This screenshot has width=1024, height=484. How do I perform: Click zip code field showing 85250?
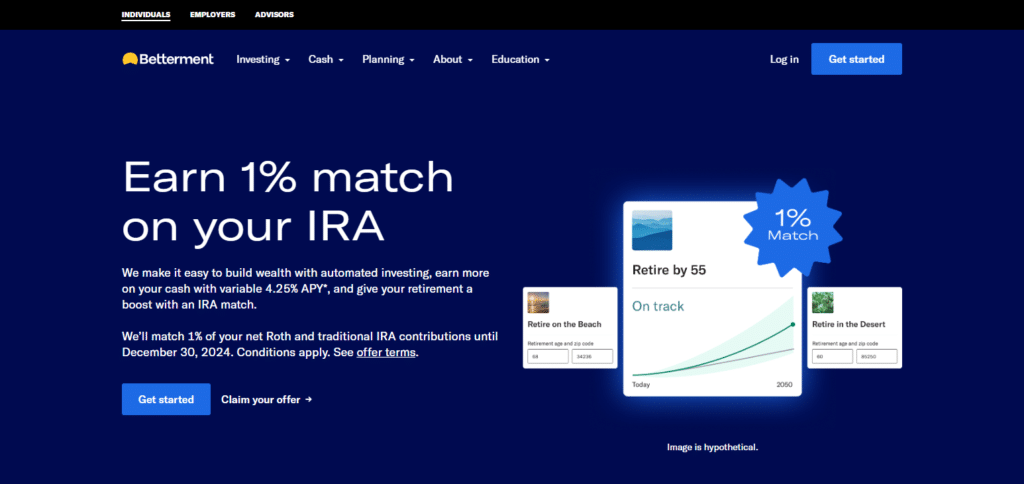876,357
